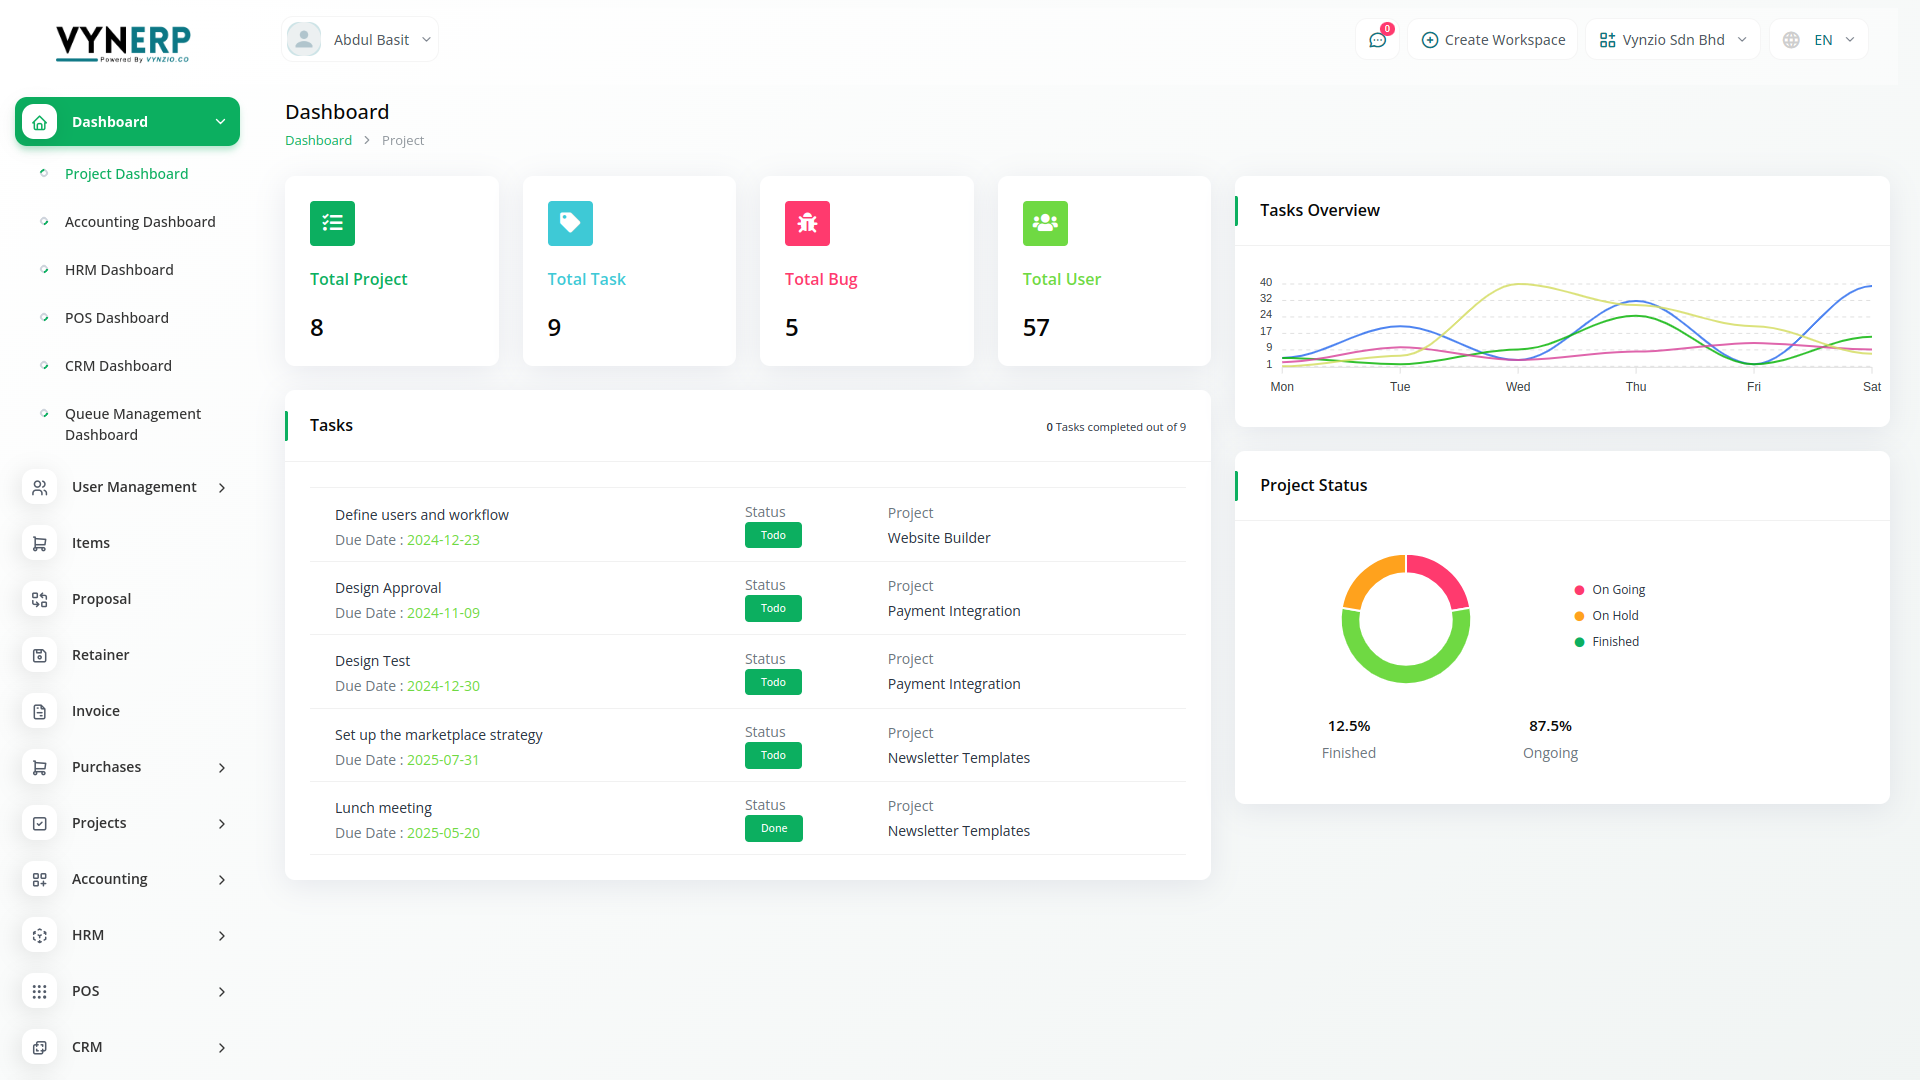Open the Vynzio Sdn Bhd workspace dropdown
The height and width of the screenshot is (1080, 1920).
(1672, 40)
